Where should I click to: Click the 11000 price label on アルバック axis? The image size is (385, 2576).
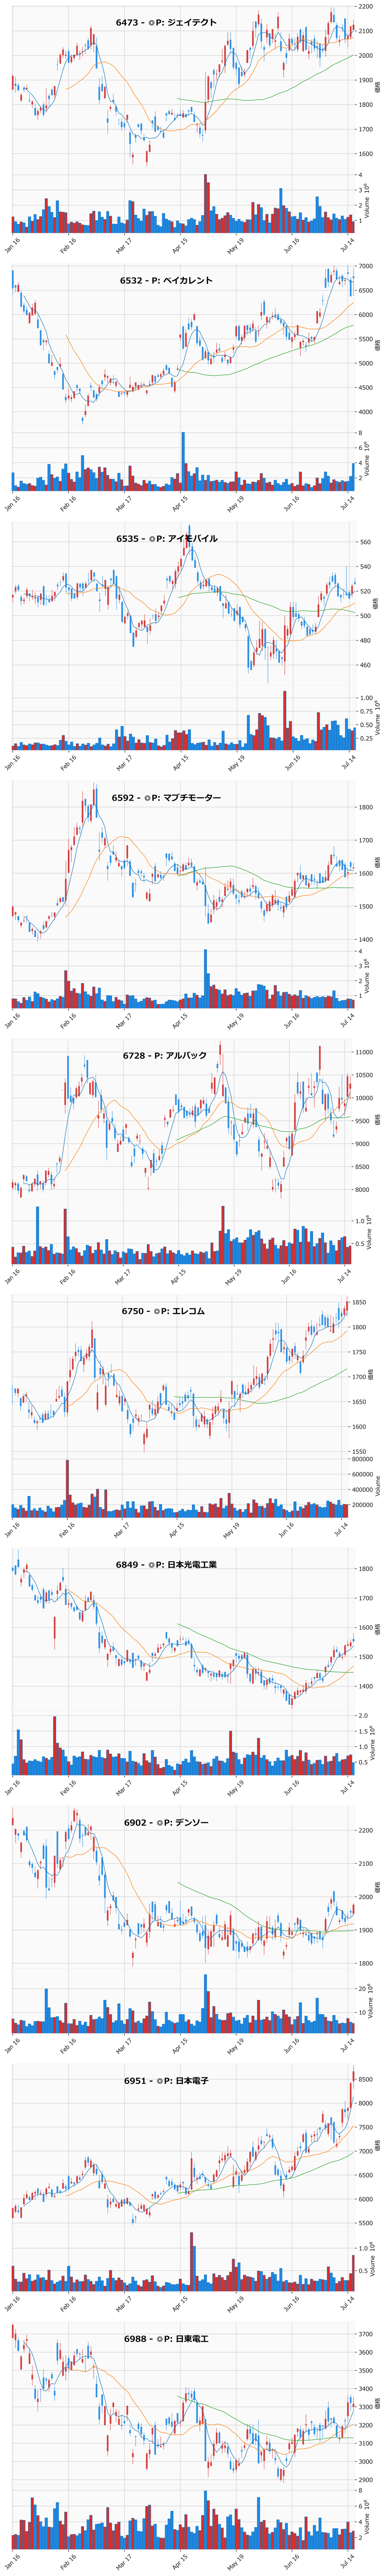365,1052
